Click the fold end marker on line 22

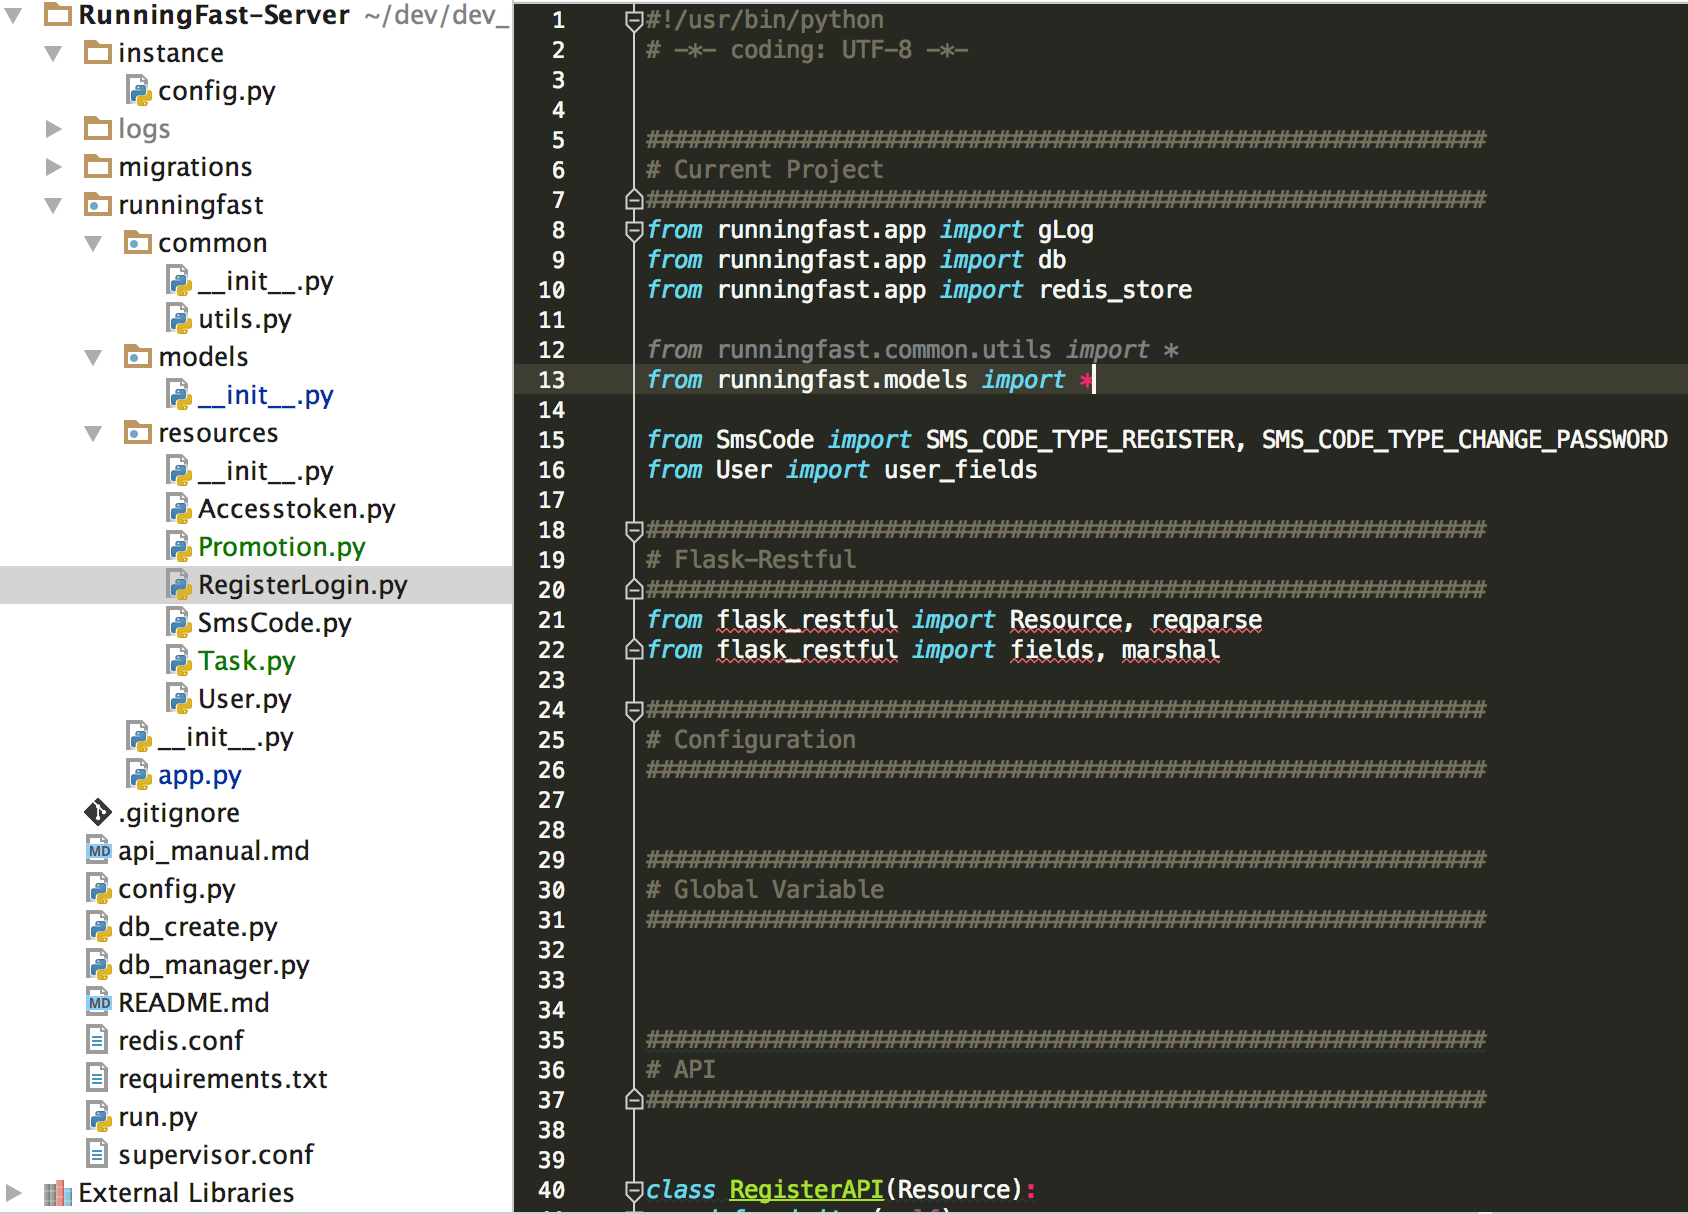tap(633, 650)
